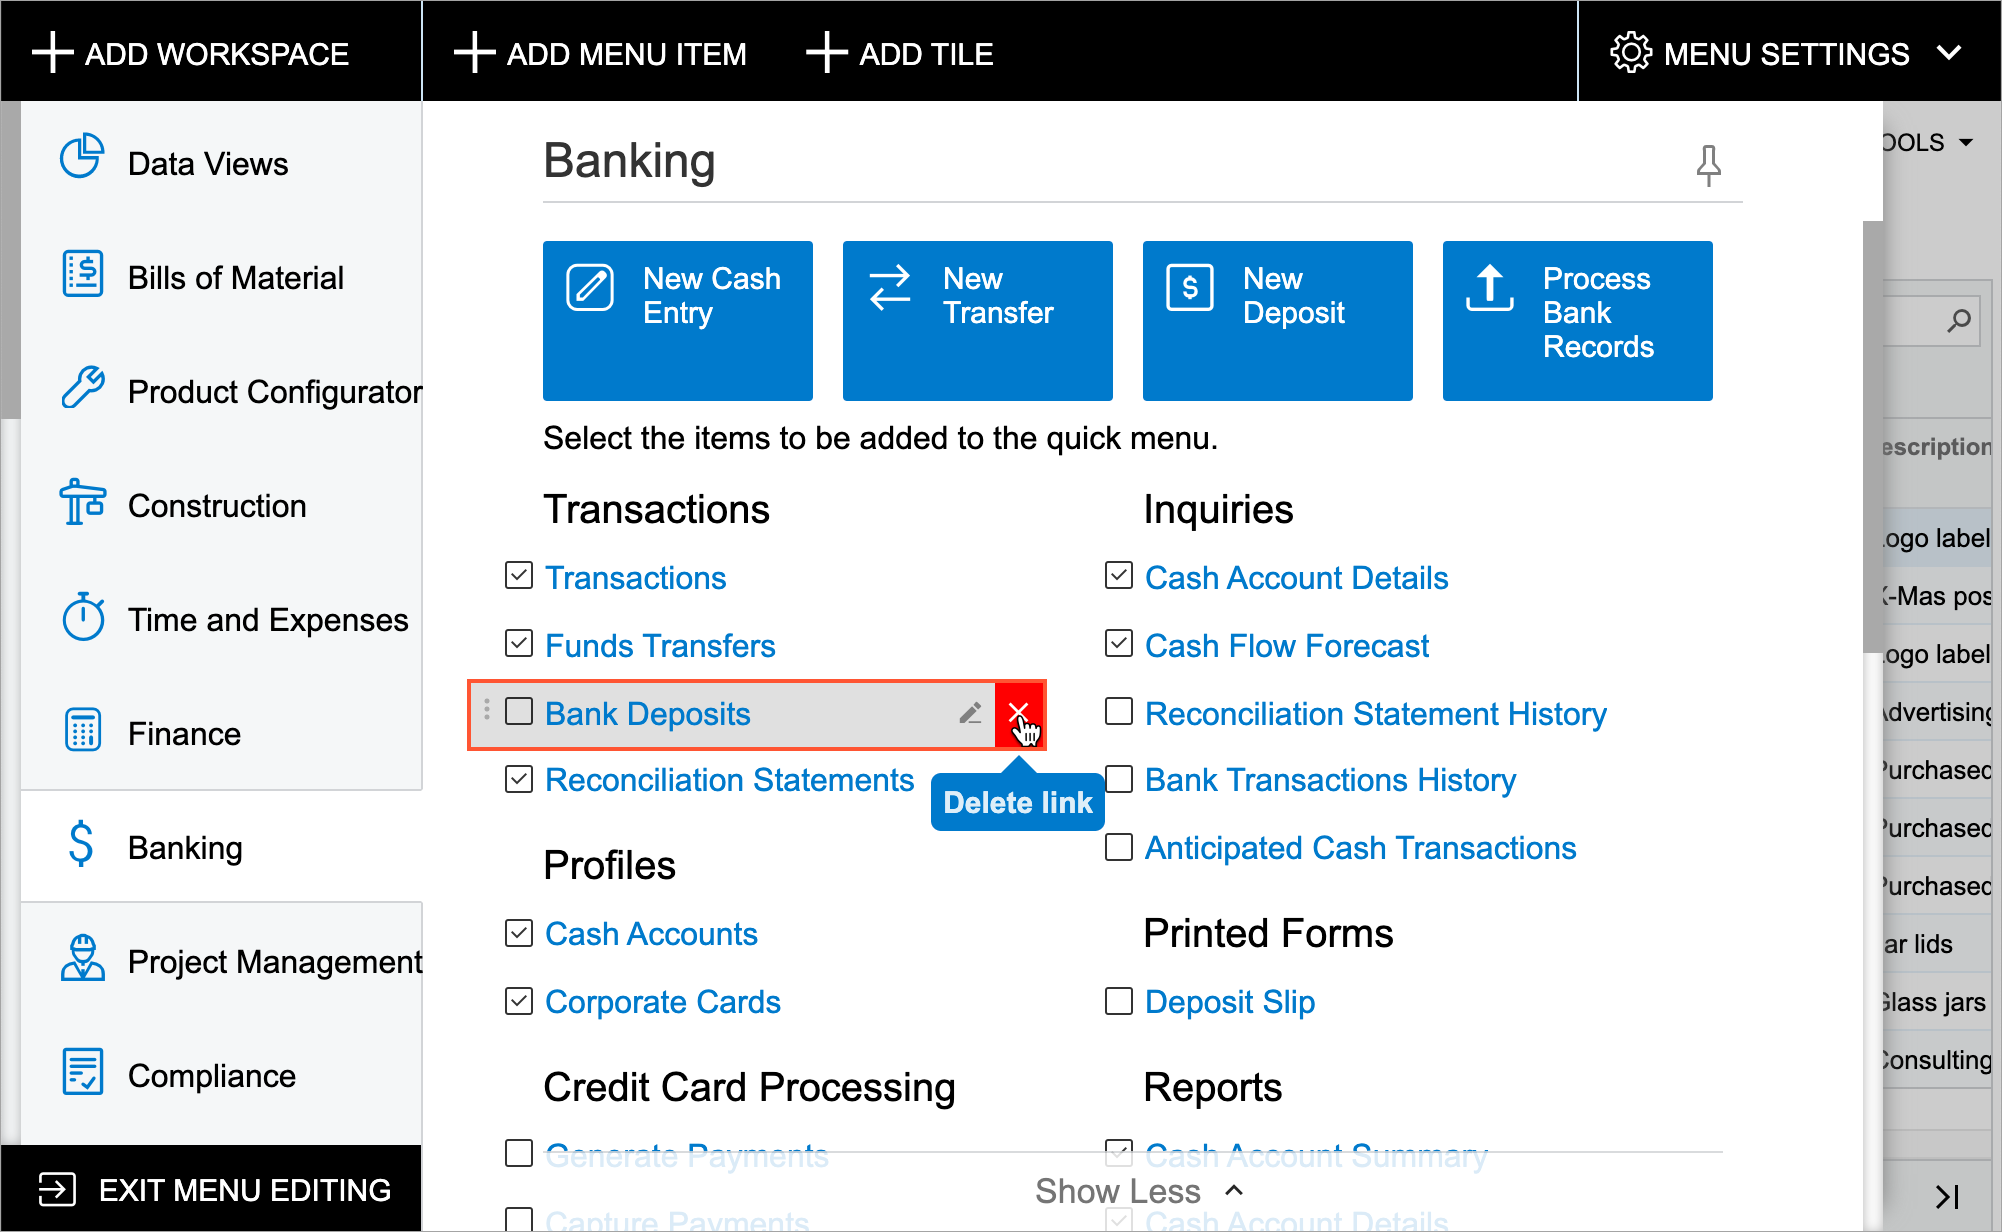Click the Process Bank Records tile

1577,320
